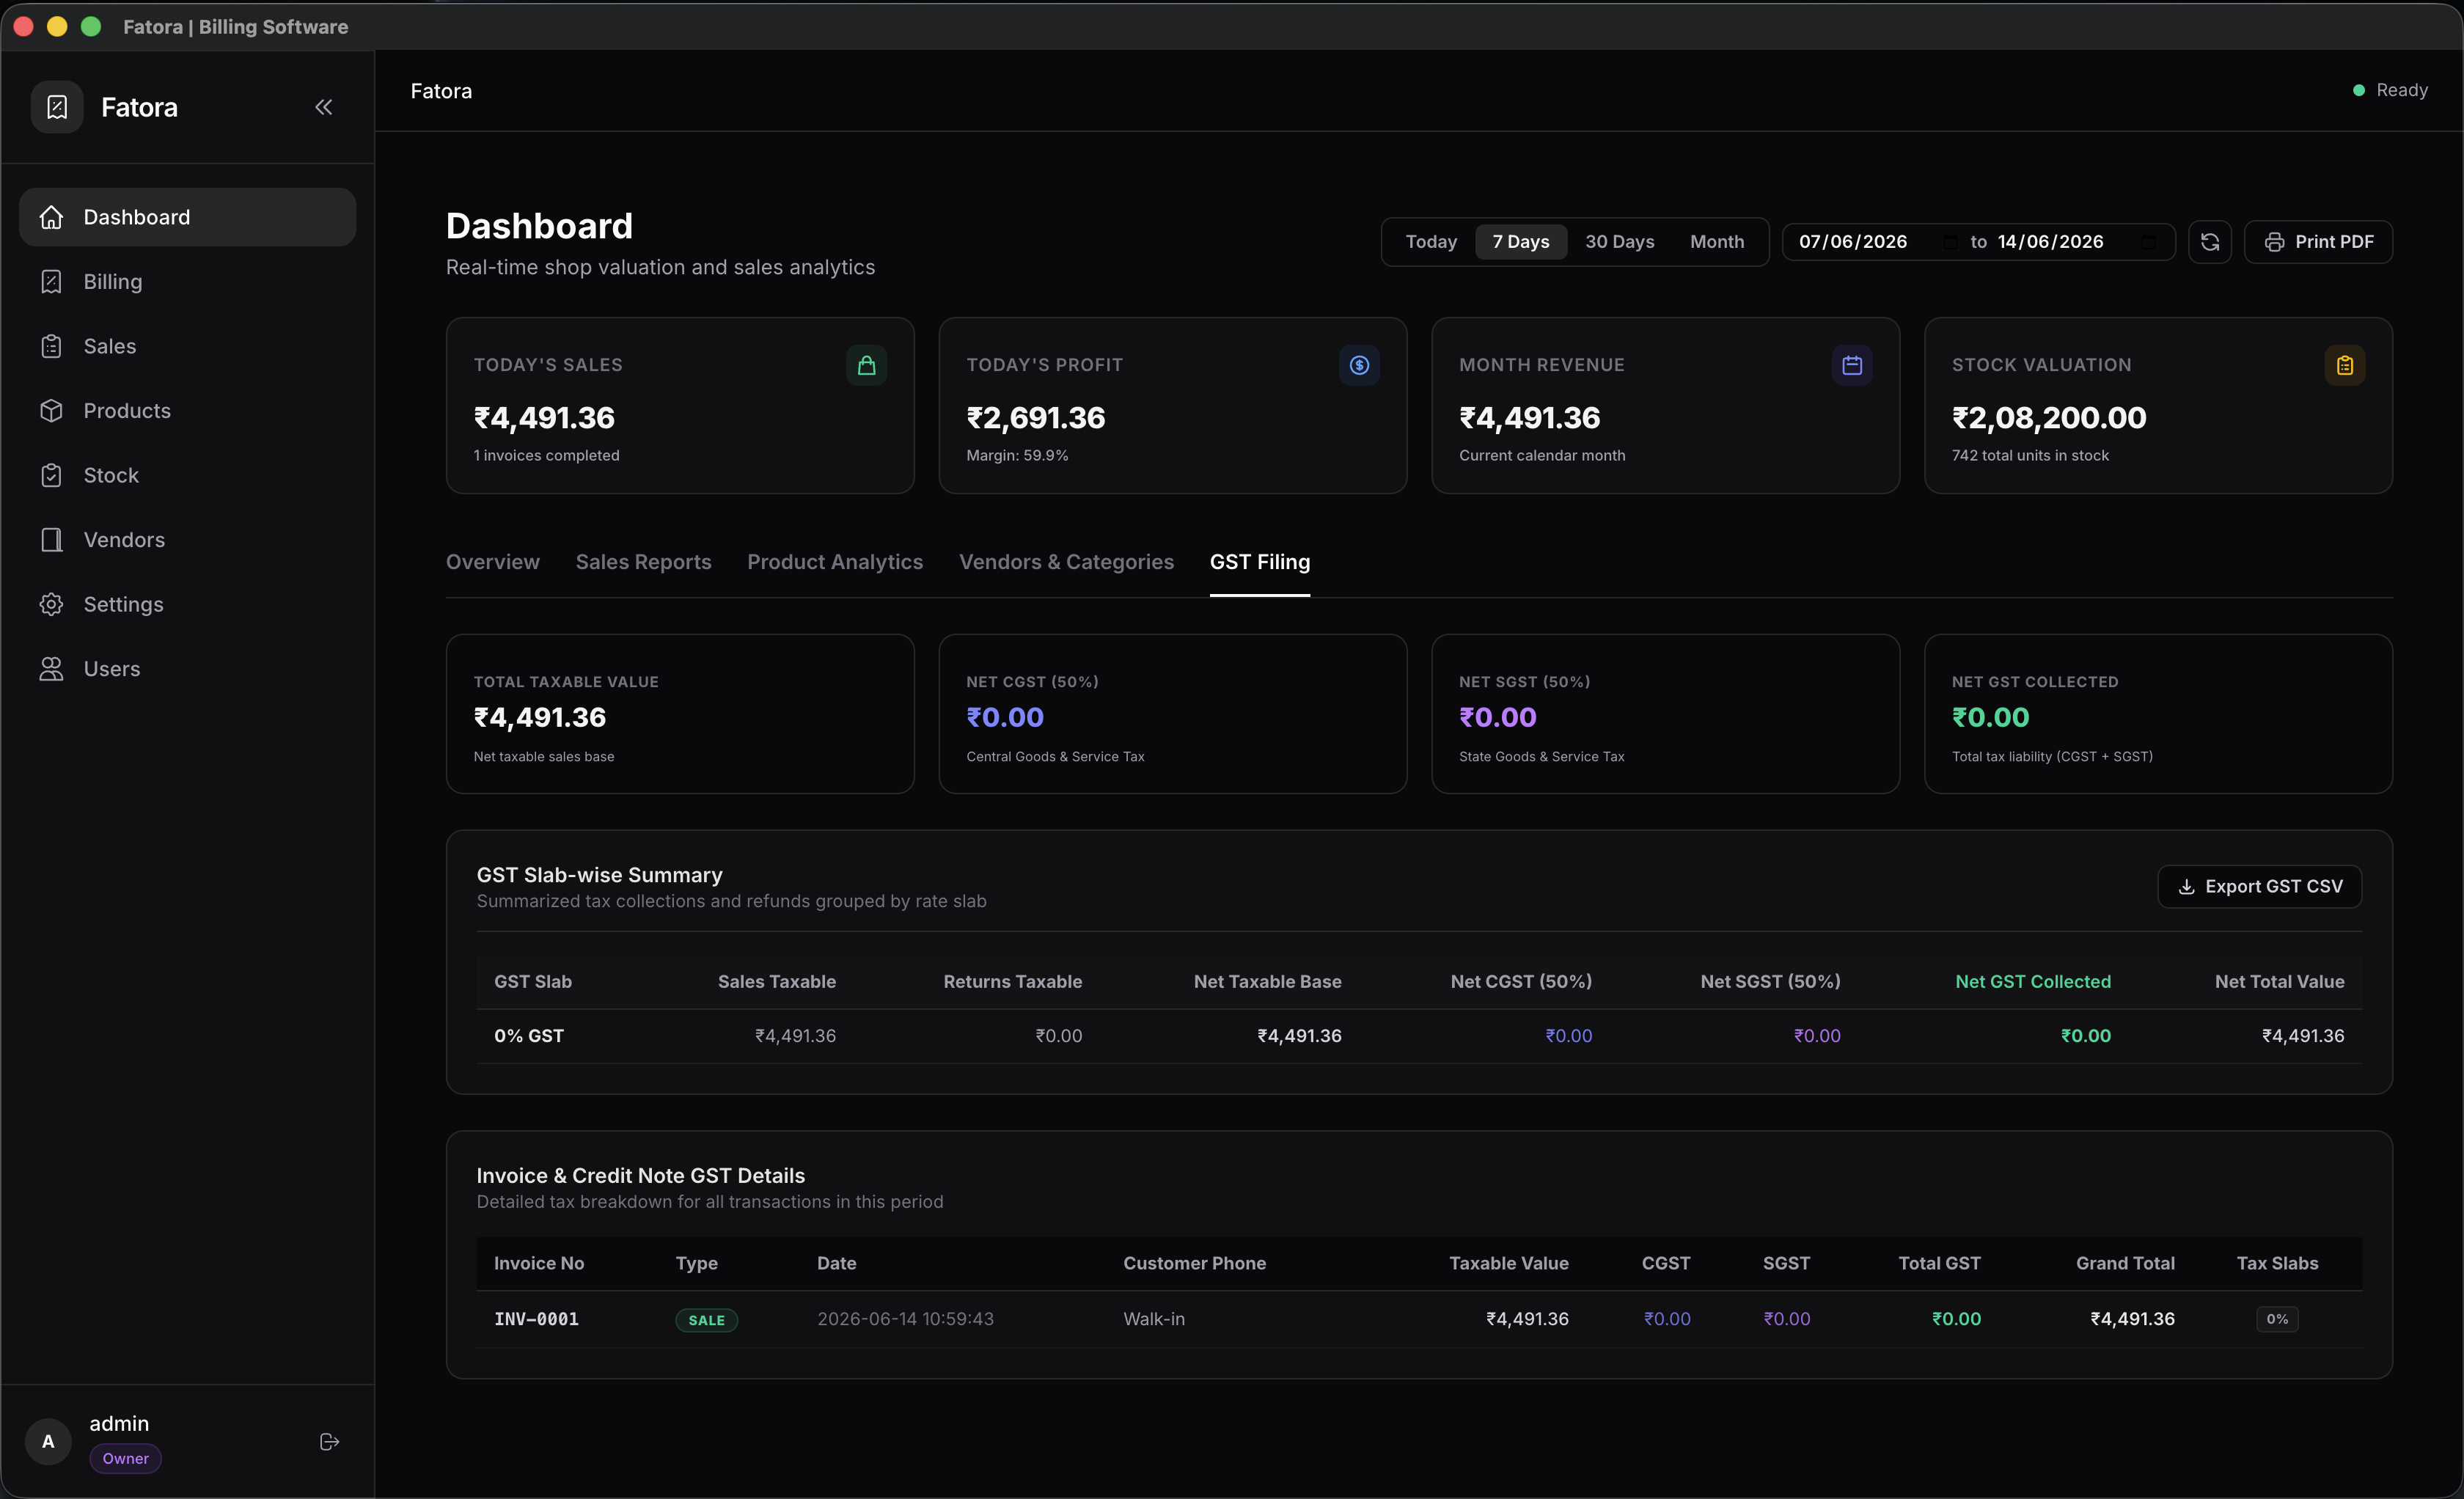Switch to the Overview tab
The height and width of the screenshot is (1499, 2464).
493,562
